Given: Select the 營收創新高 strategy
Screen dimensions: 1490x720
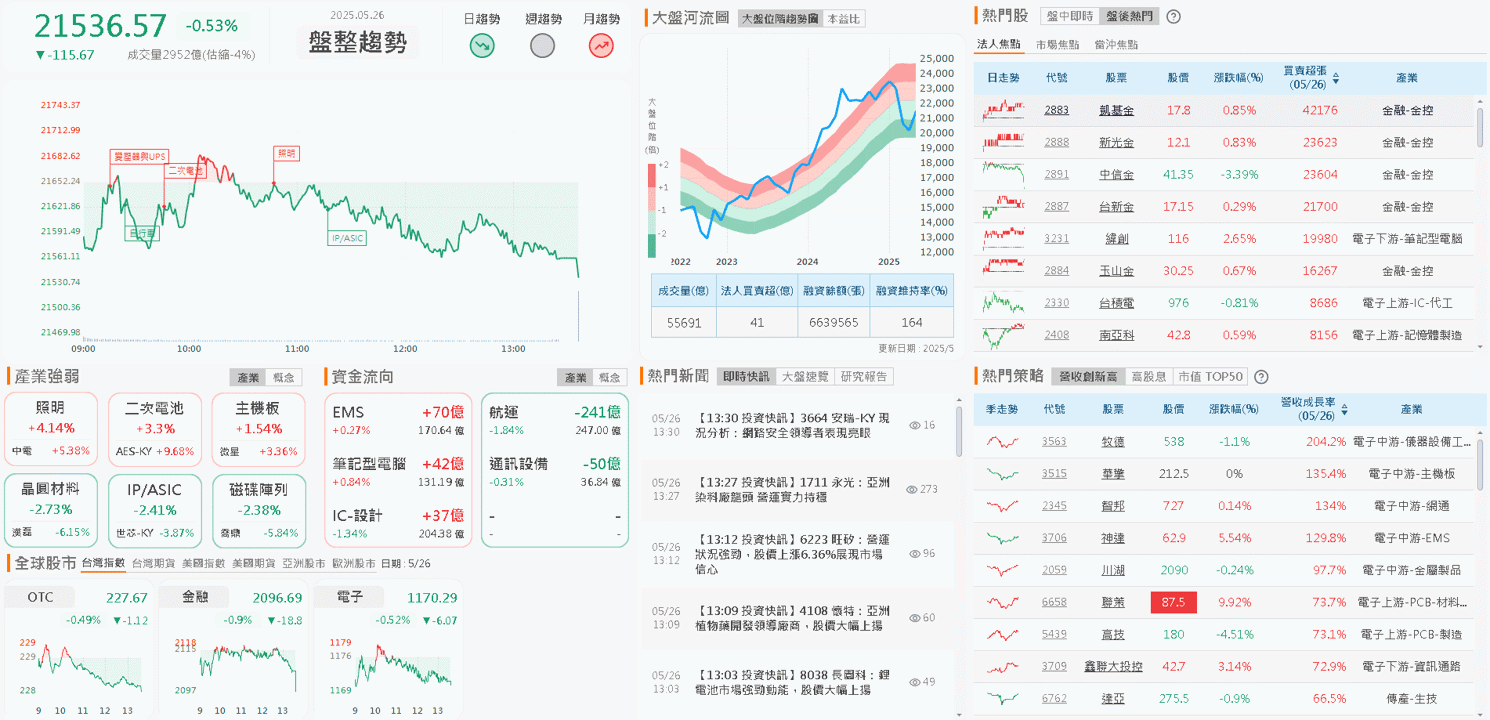Looking at the screenshot, I should tap(1088, 376).
